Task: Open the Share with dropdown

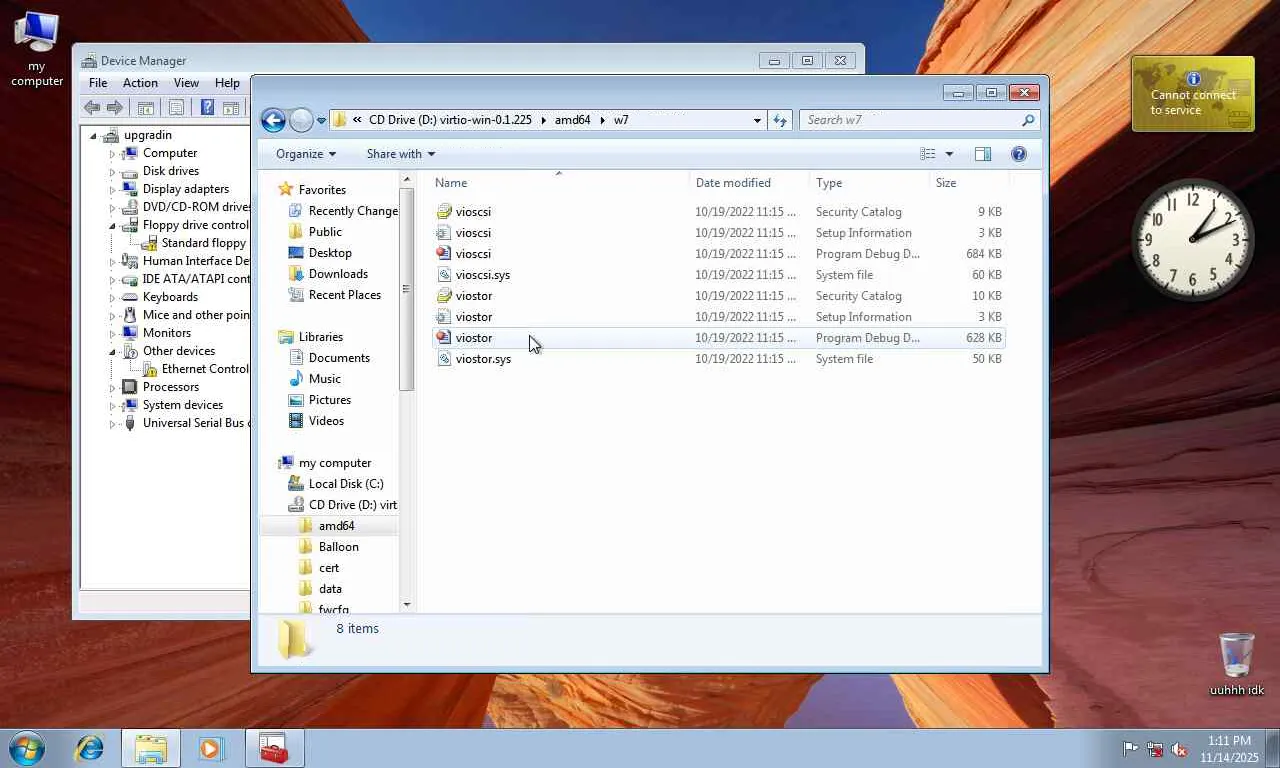Action: point(401,154)
